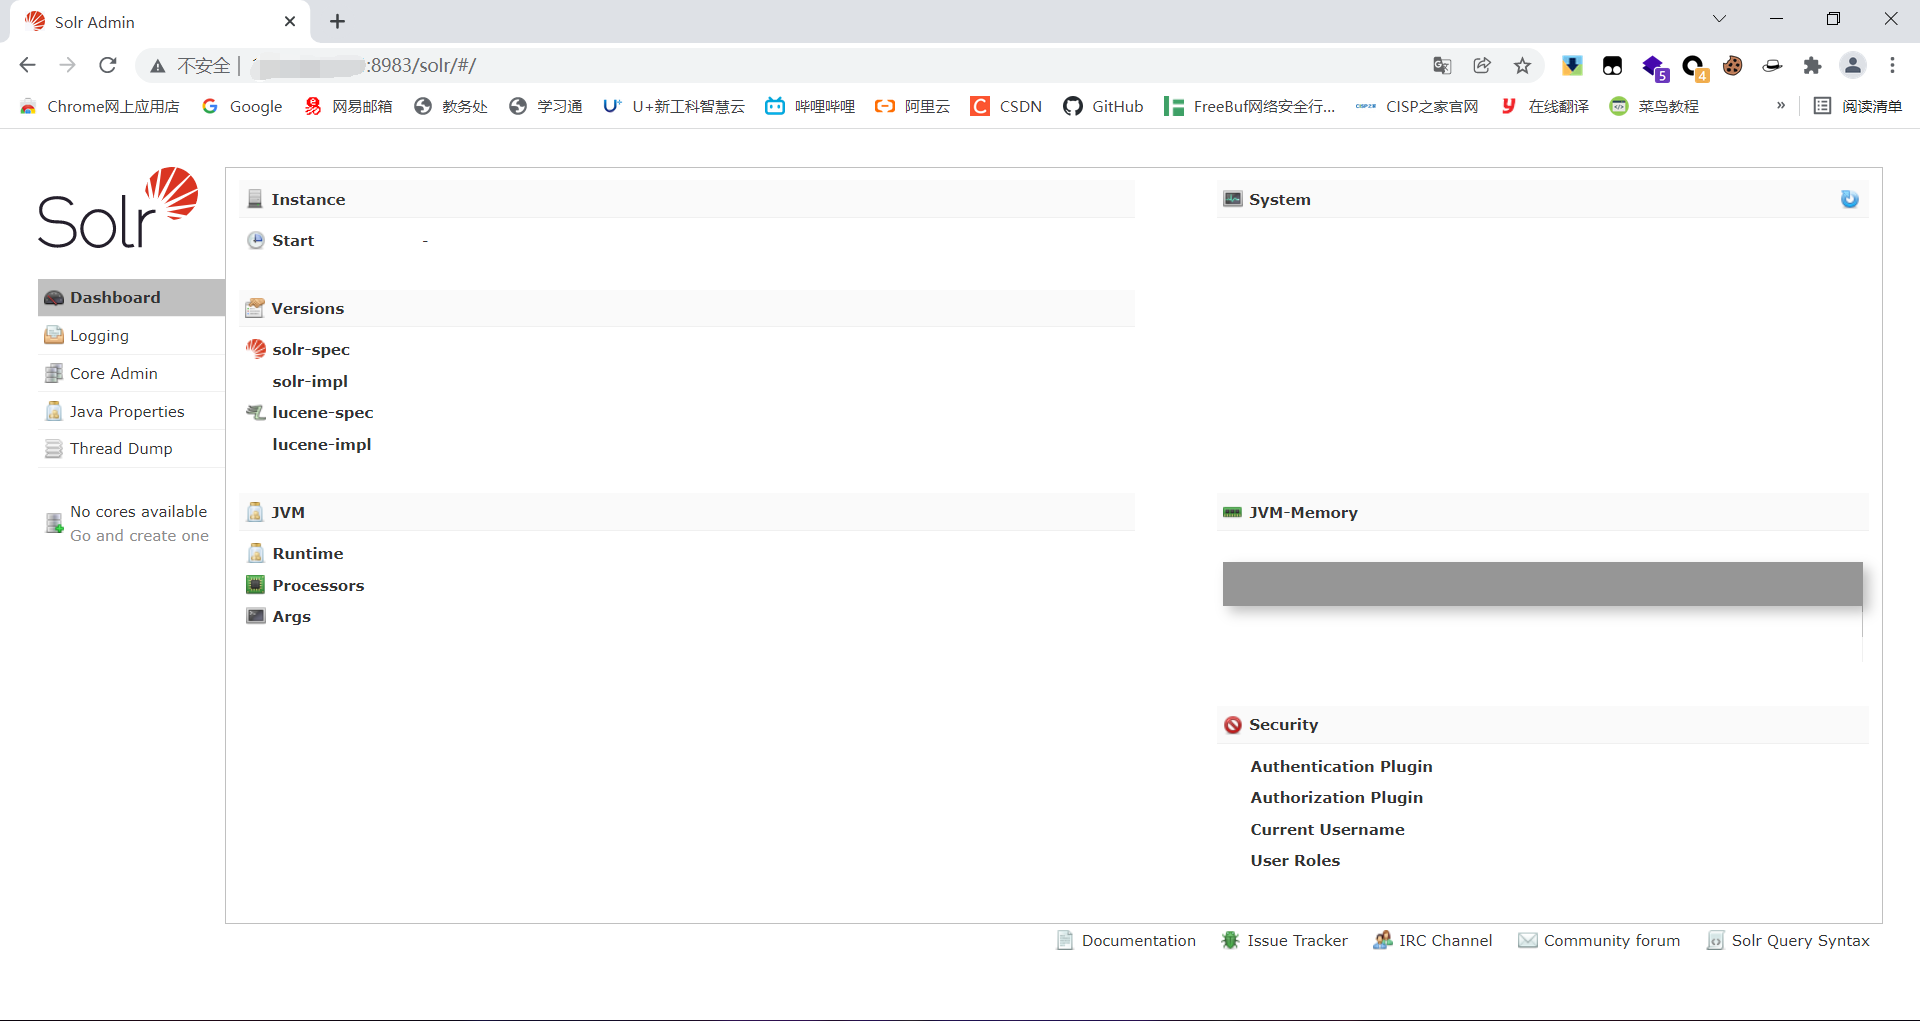The height and width of the screenshot is (1021, 1920).
Task: Click the Security section forbidden icon
Action: tap(1233, 725)
